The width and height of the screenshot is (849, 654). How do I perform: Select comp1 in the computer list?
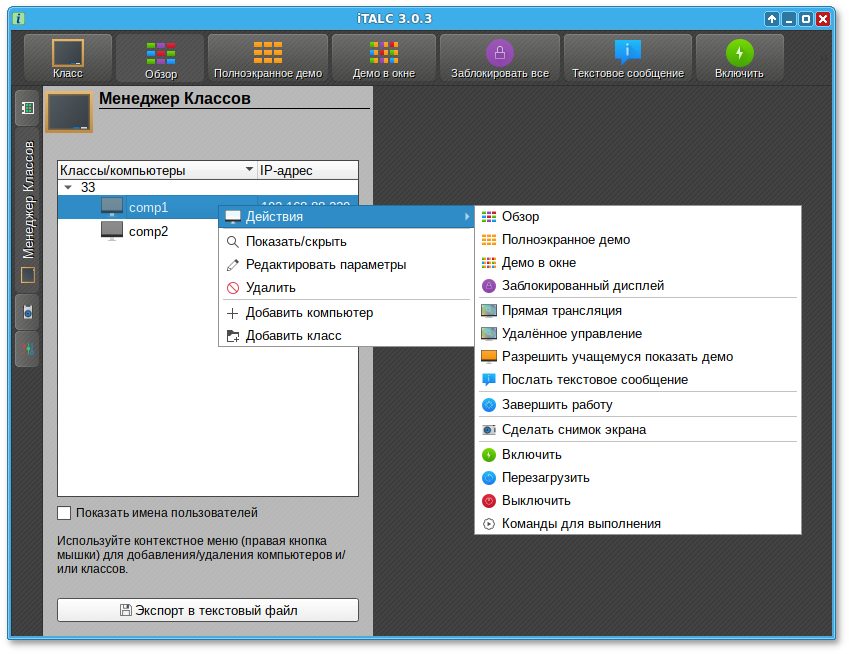click(148, 207)
